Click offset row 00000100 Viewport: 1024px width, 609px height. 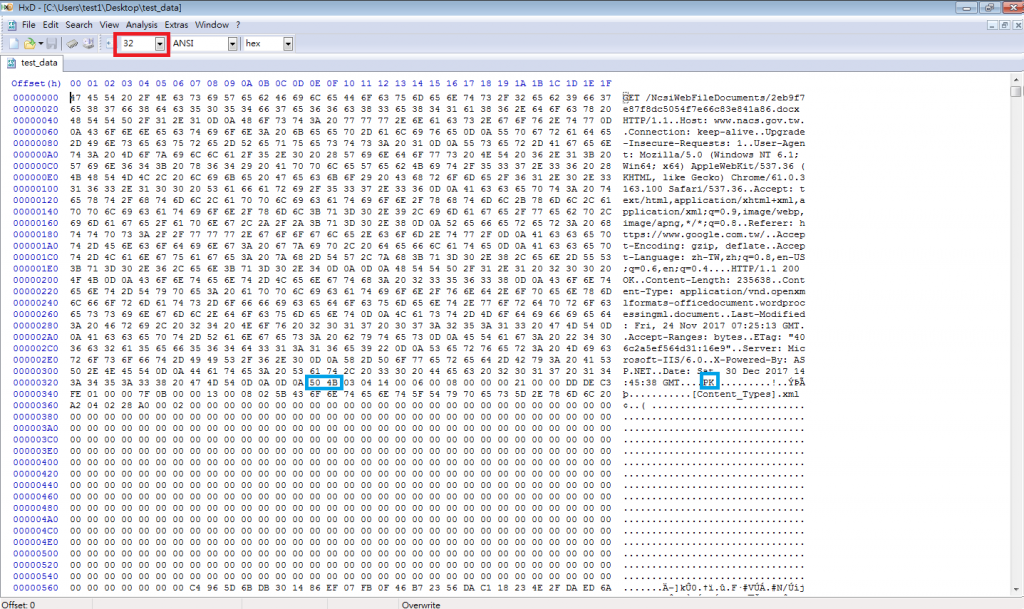point(36,189)
